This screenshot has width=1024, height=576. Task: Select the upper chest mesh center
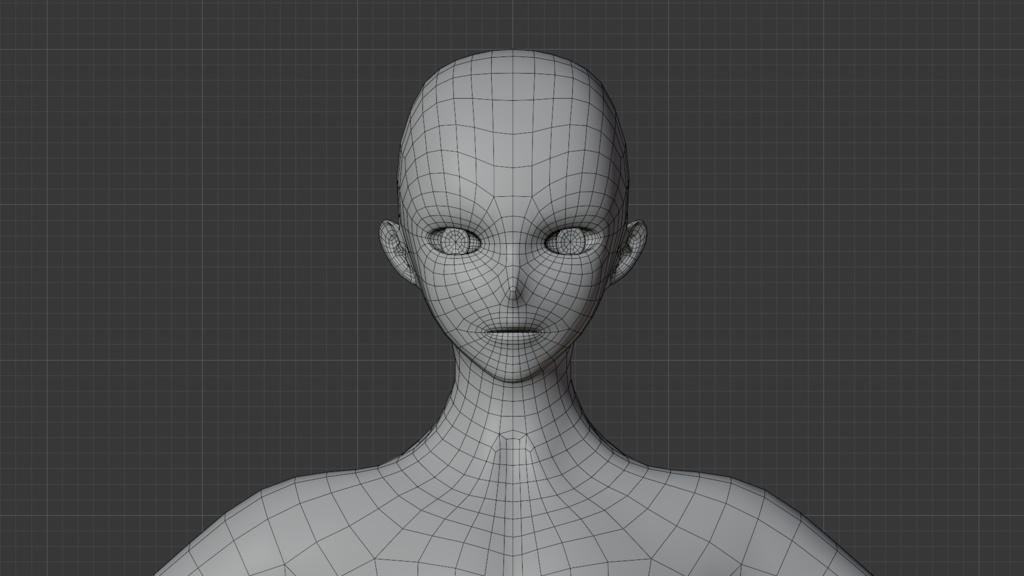tap(514, 522)
